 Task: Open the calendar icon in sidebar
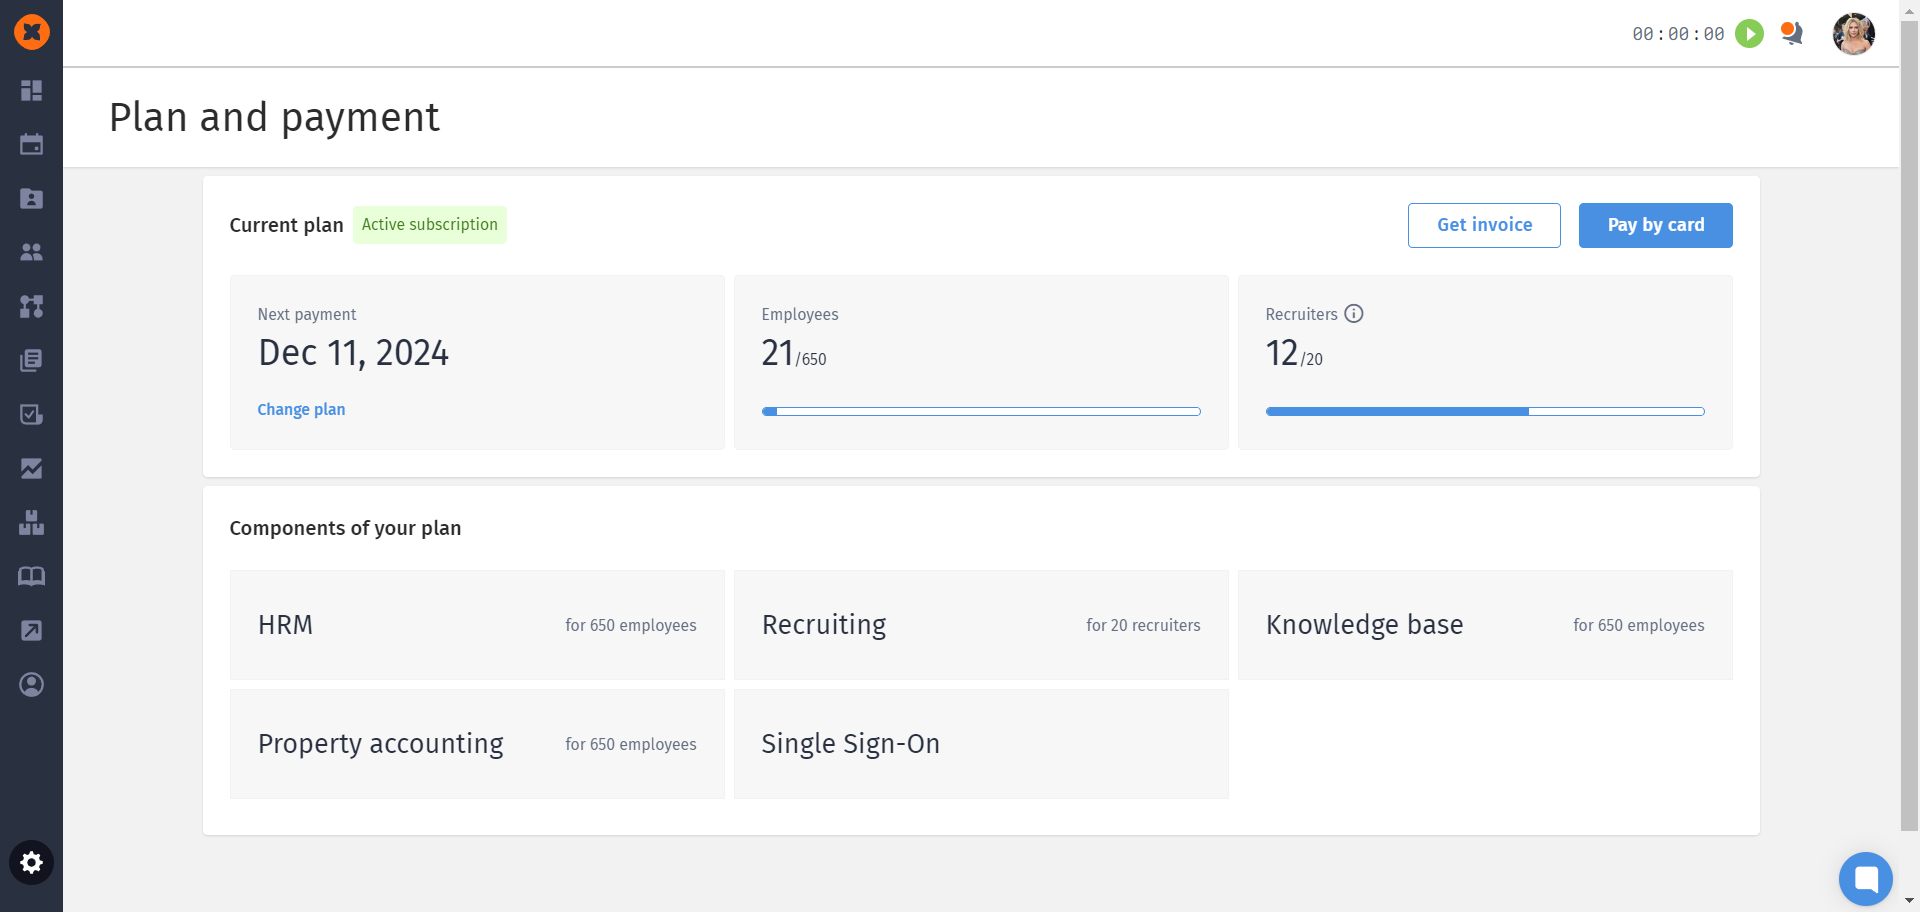(x=32, y=144)
